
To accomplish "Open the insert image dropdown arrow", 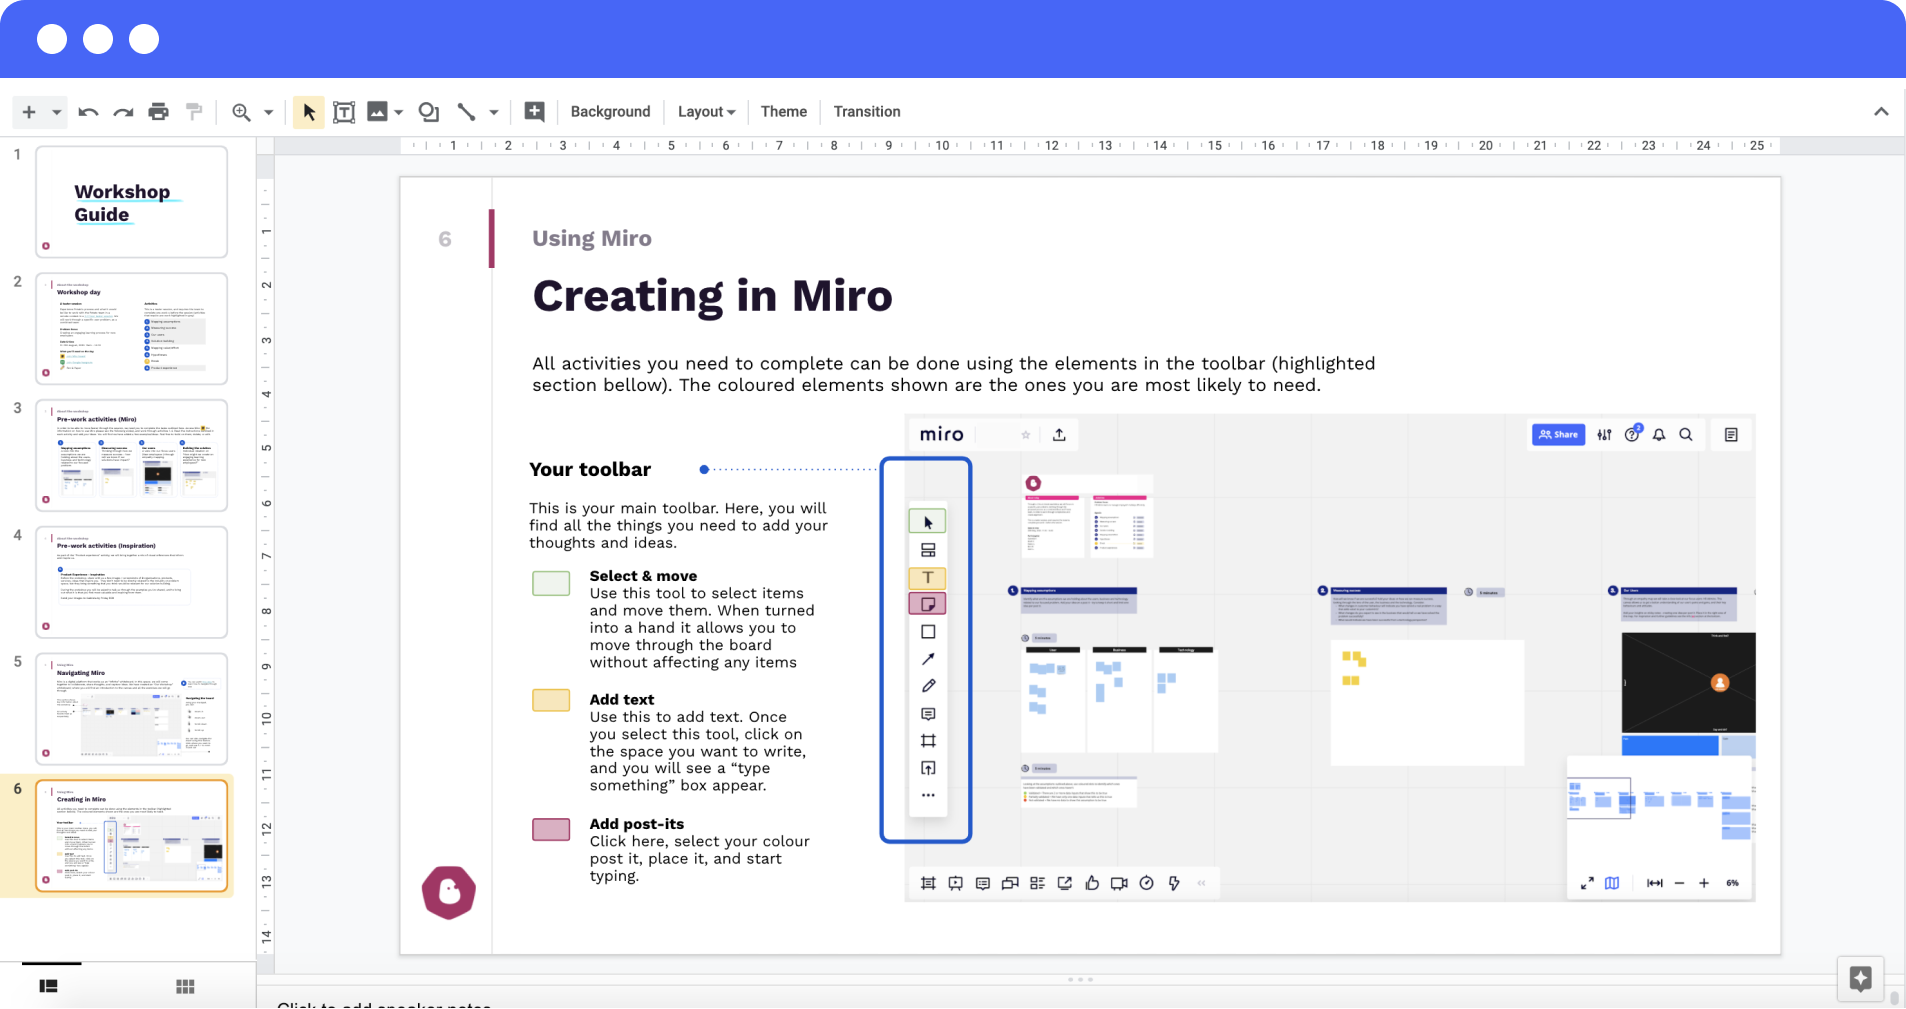I will pos(399,112).
